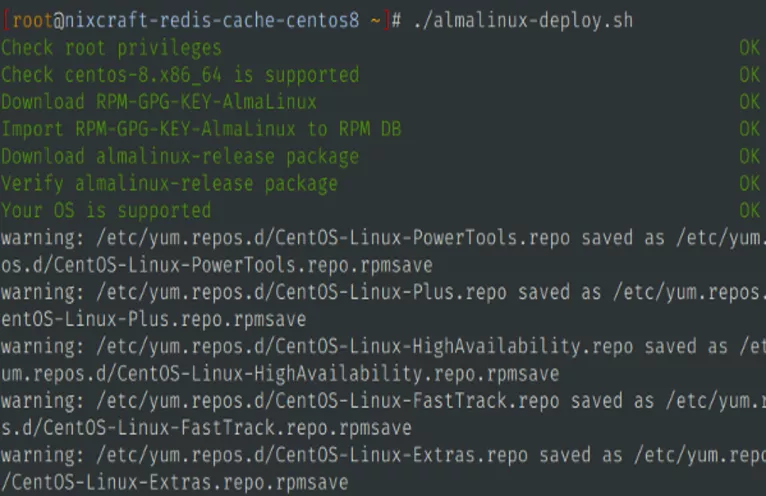
Task: Click the CentOS-Linux-Plus.repo.rpmsave wrapped text
Action: pyautogui.click(x=153, y=319)
